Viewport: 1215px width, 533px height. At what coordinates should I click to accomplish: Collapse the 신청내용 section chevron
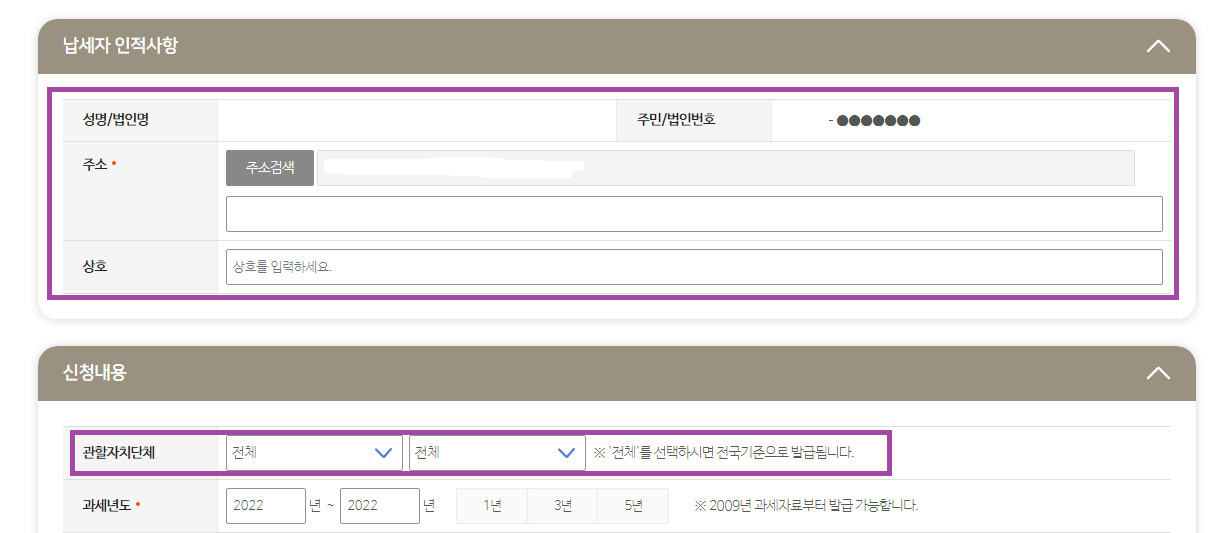pyautogui.click(x=1158, y=373)
